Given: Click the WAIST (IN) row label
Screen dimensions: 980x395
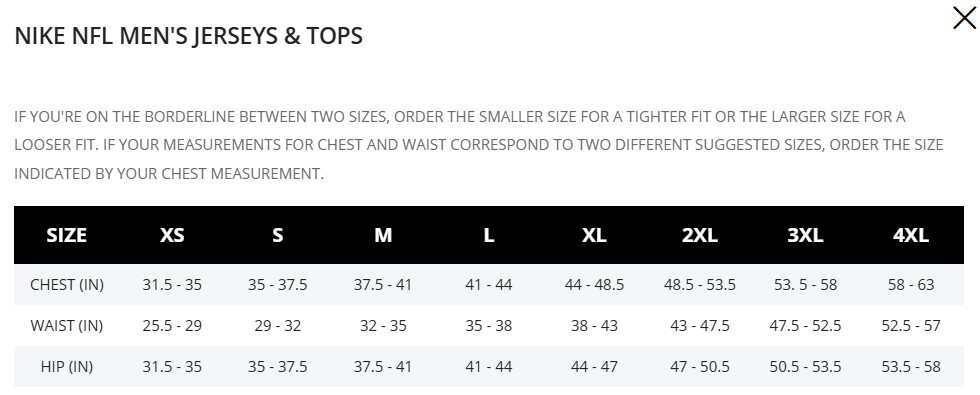Looking at the screenshot, I should coord(67,326).
